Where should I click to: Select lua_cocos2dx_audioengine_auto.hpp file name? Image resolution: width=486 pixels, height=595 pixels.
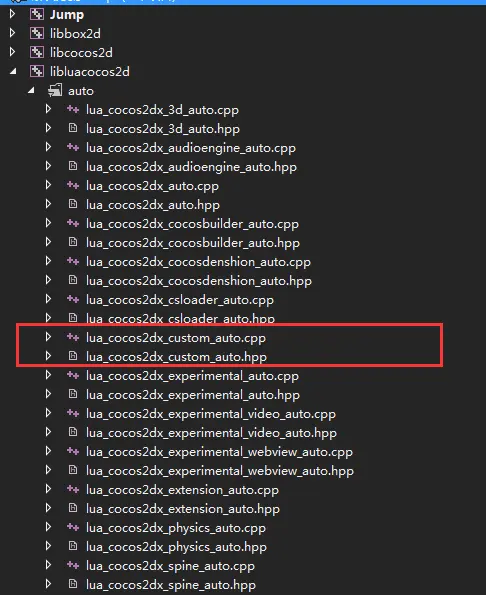pos(191,167)
